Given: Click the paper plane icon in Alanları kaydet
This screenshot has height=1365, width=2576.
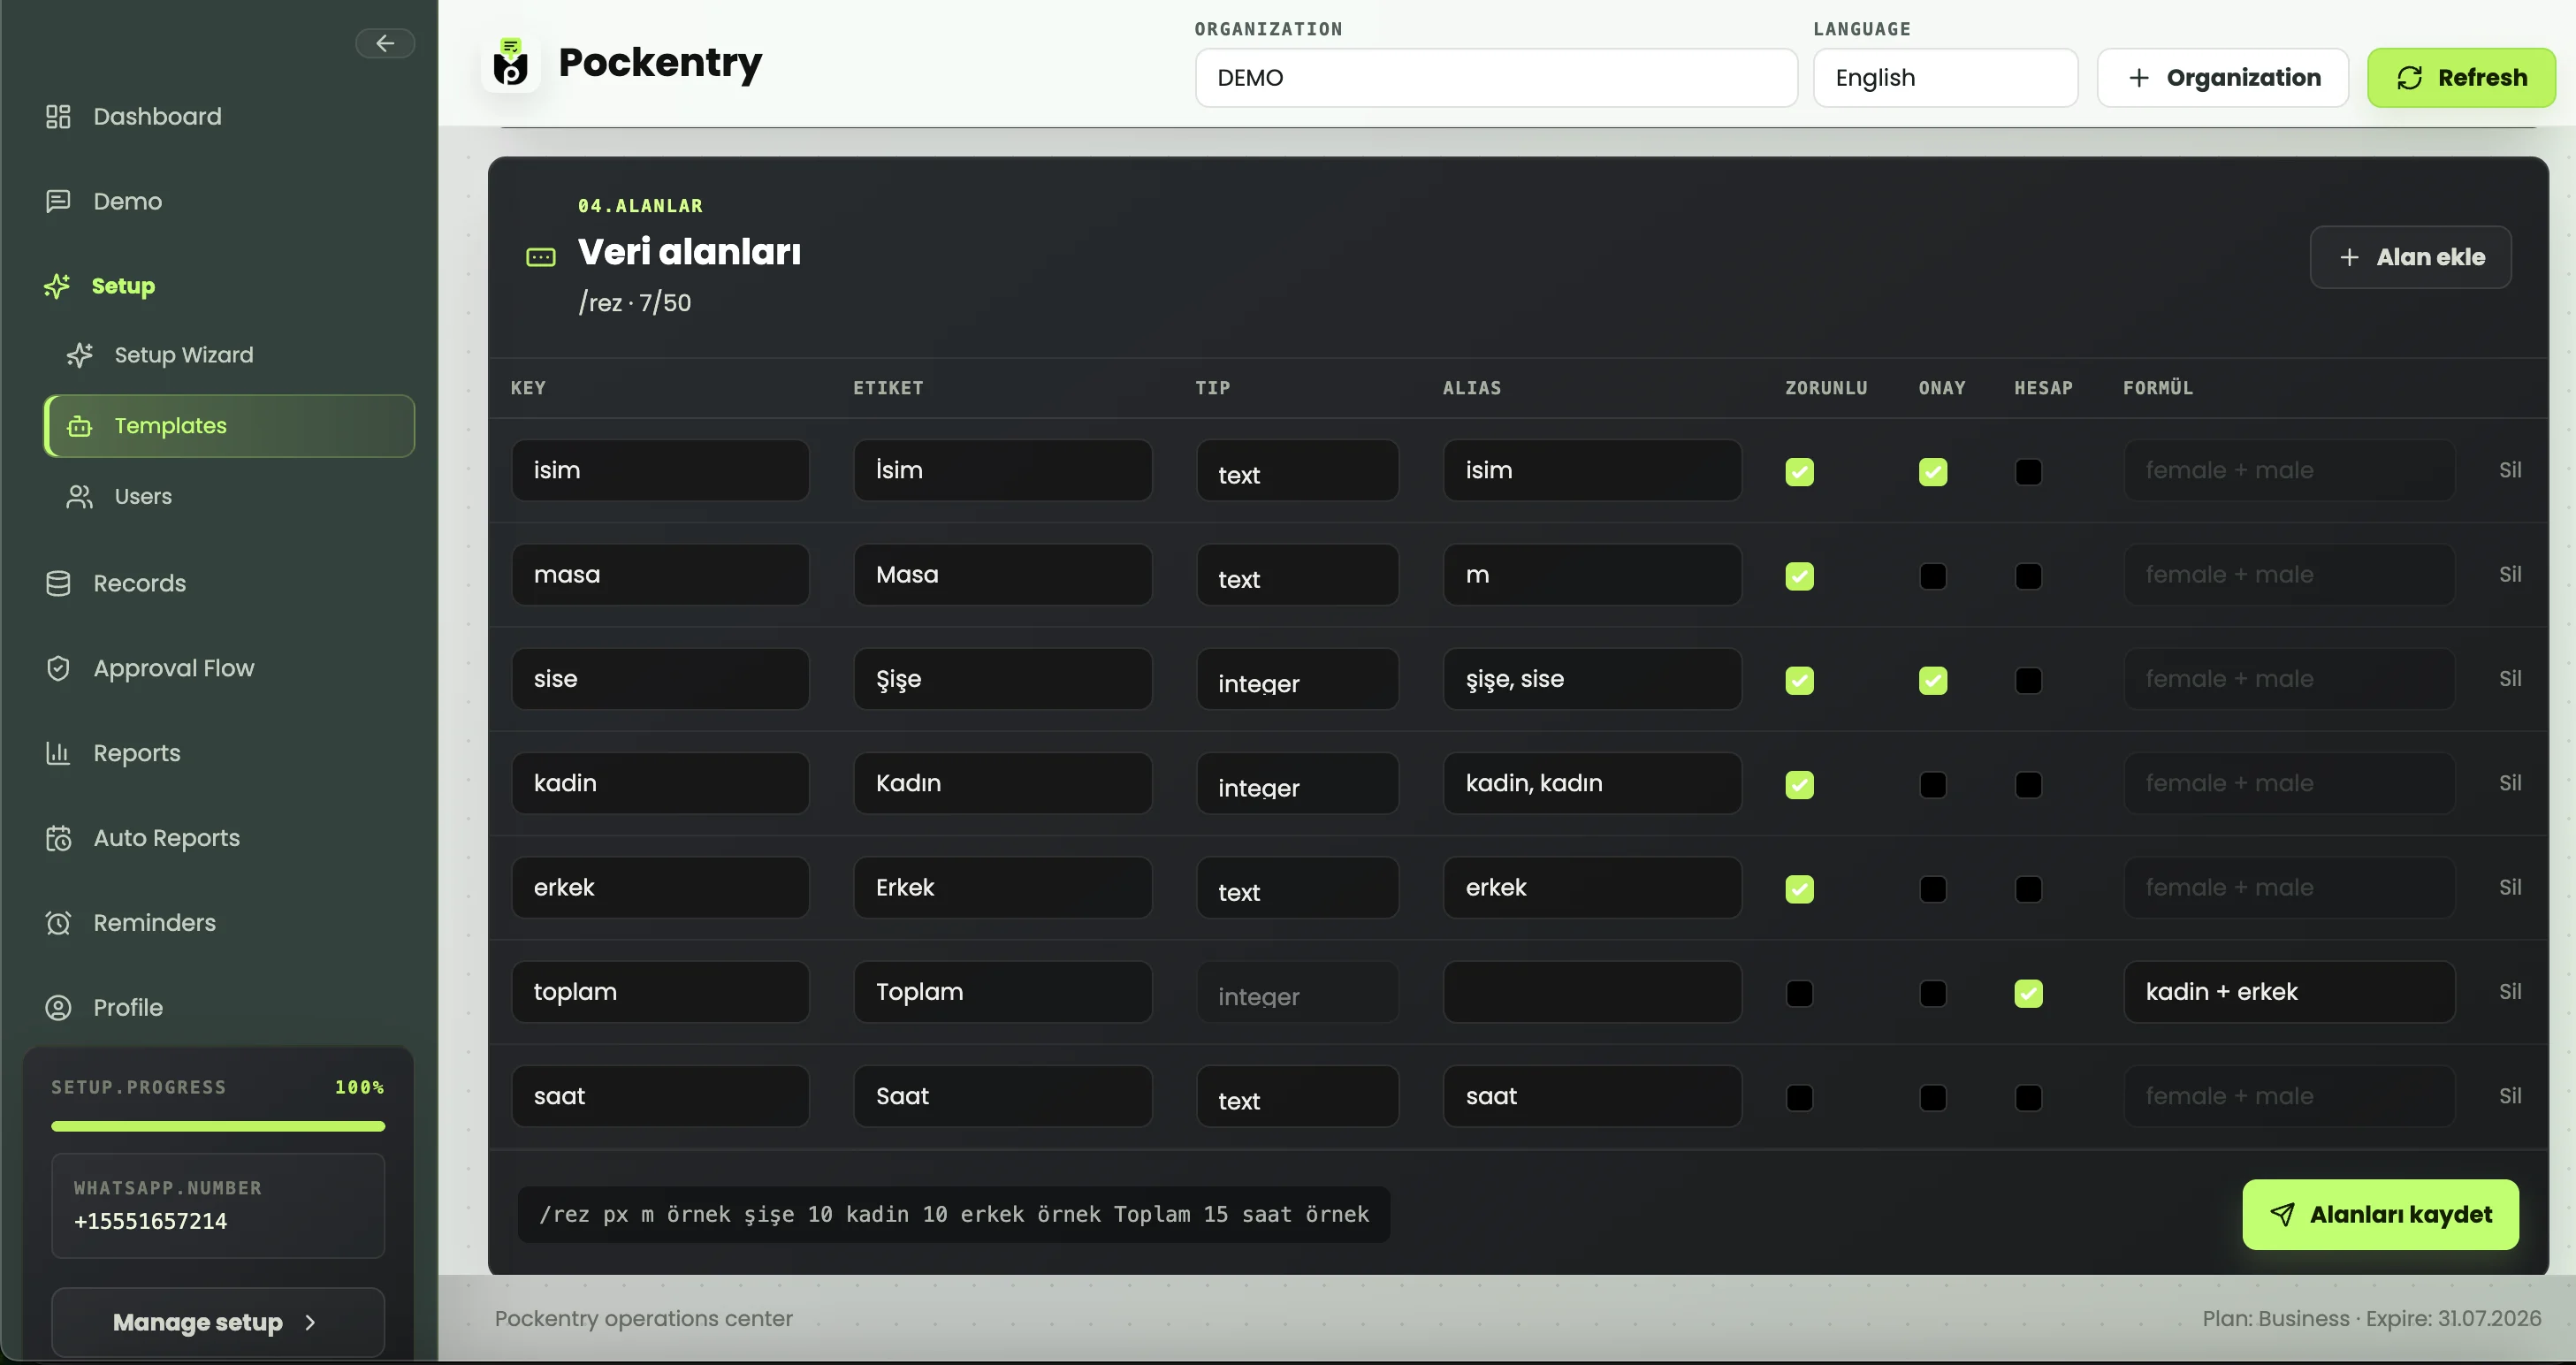Looking at the screenshot, I should 2282,1214.
